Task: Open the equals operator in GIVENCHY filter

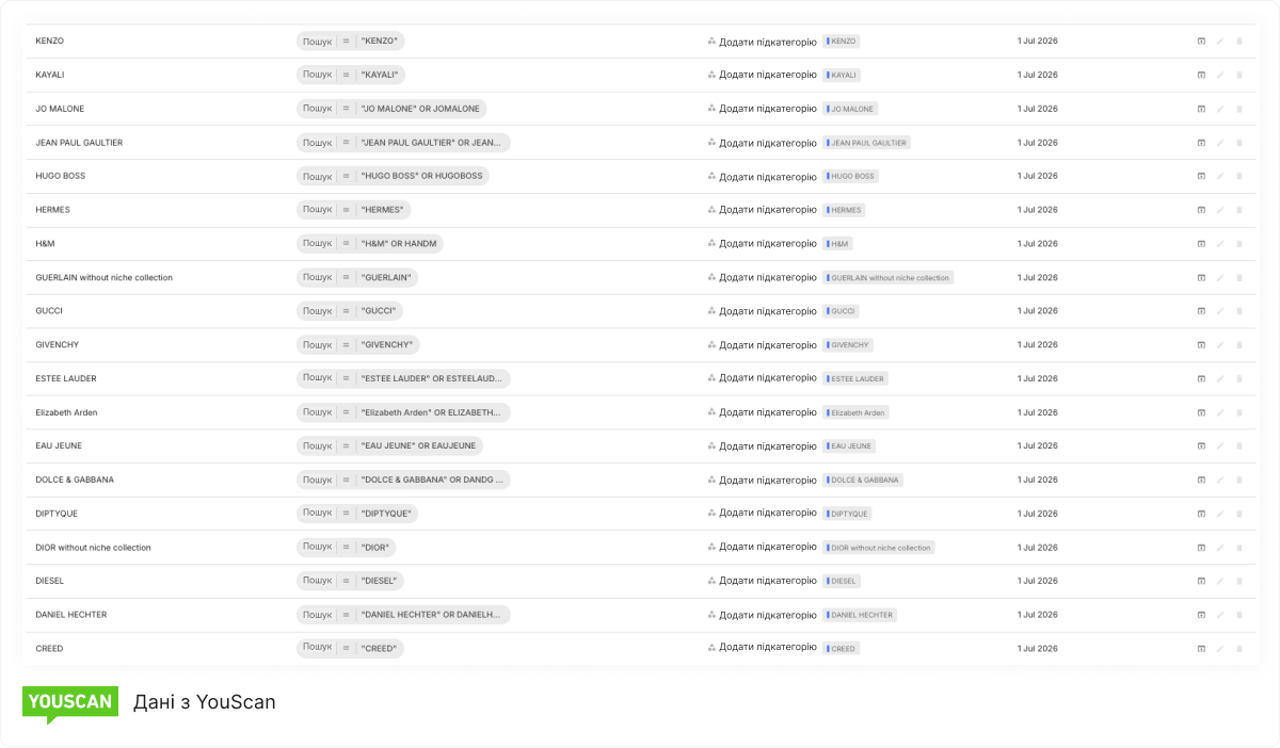Action: [346, 345]
